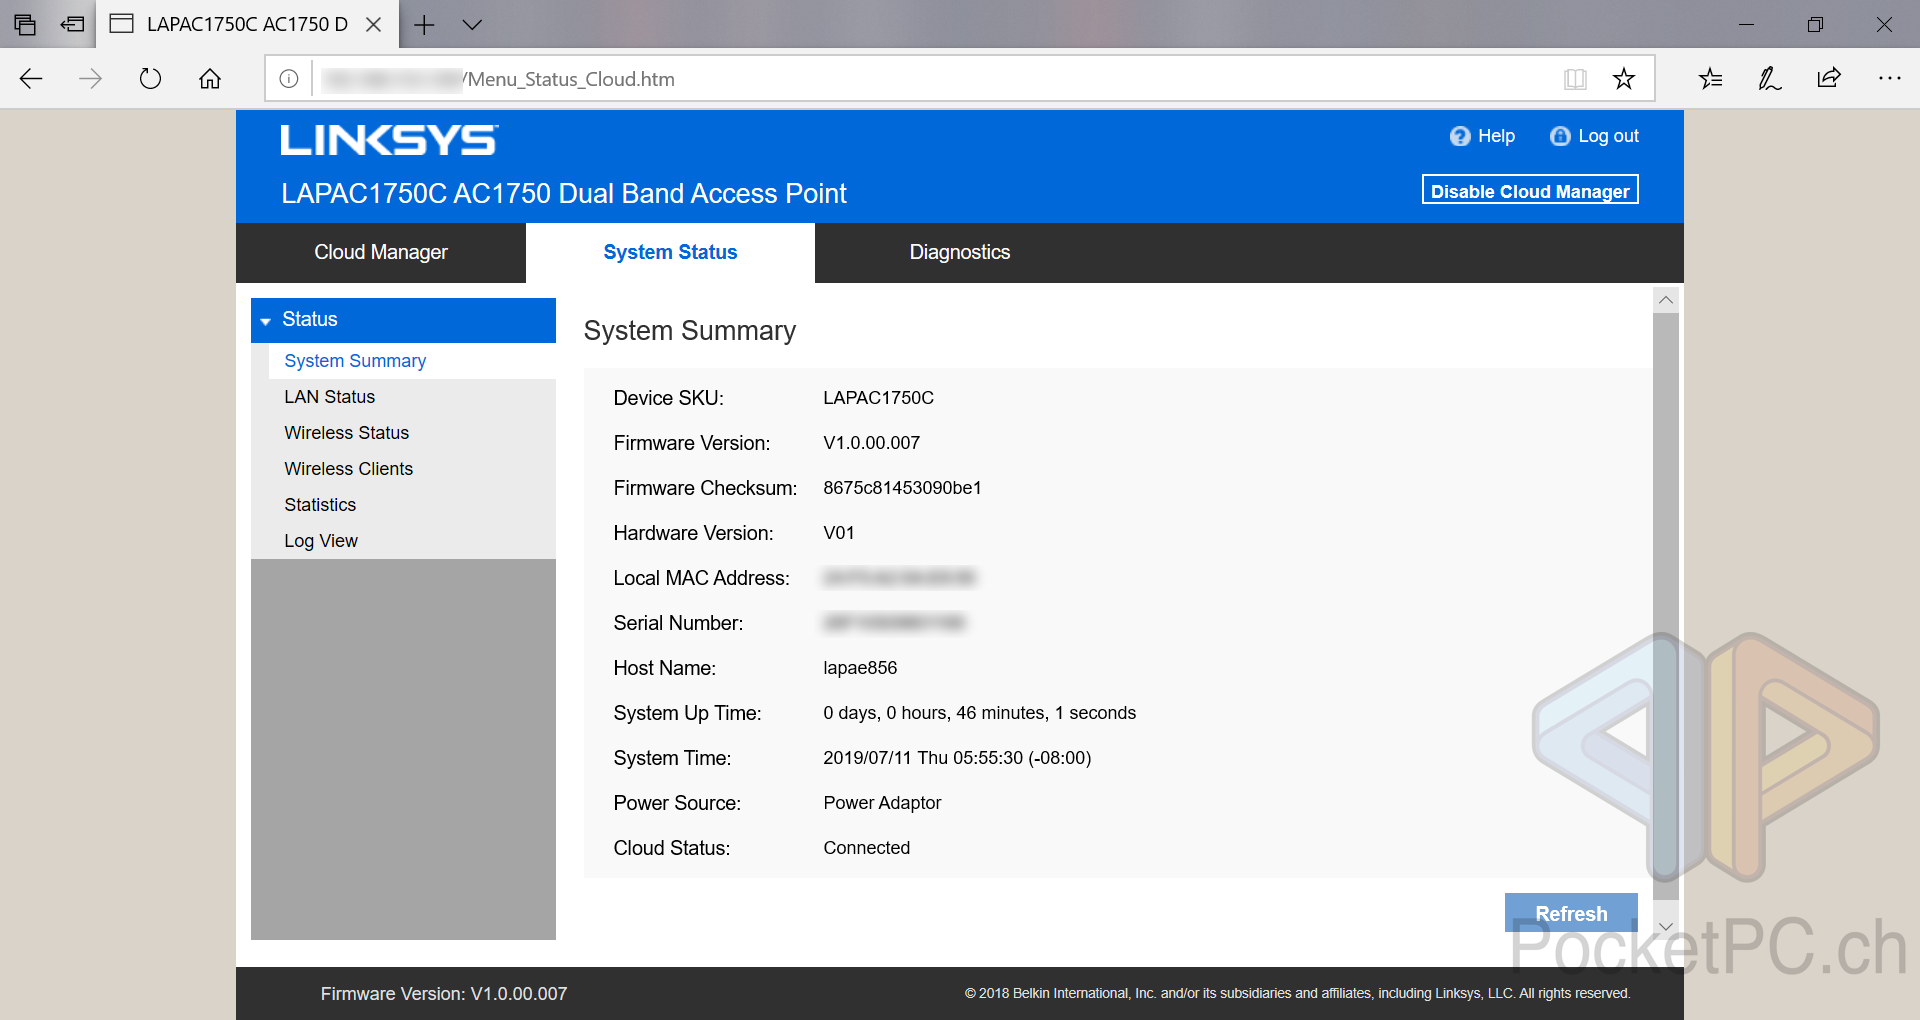Open Wireless Clients in sidebar
This screenshot has width=1920, height=1020.
(x=348, y=469)
